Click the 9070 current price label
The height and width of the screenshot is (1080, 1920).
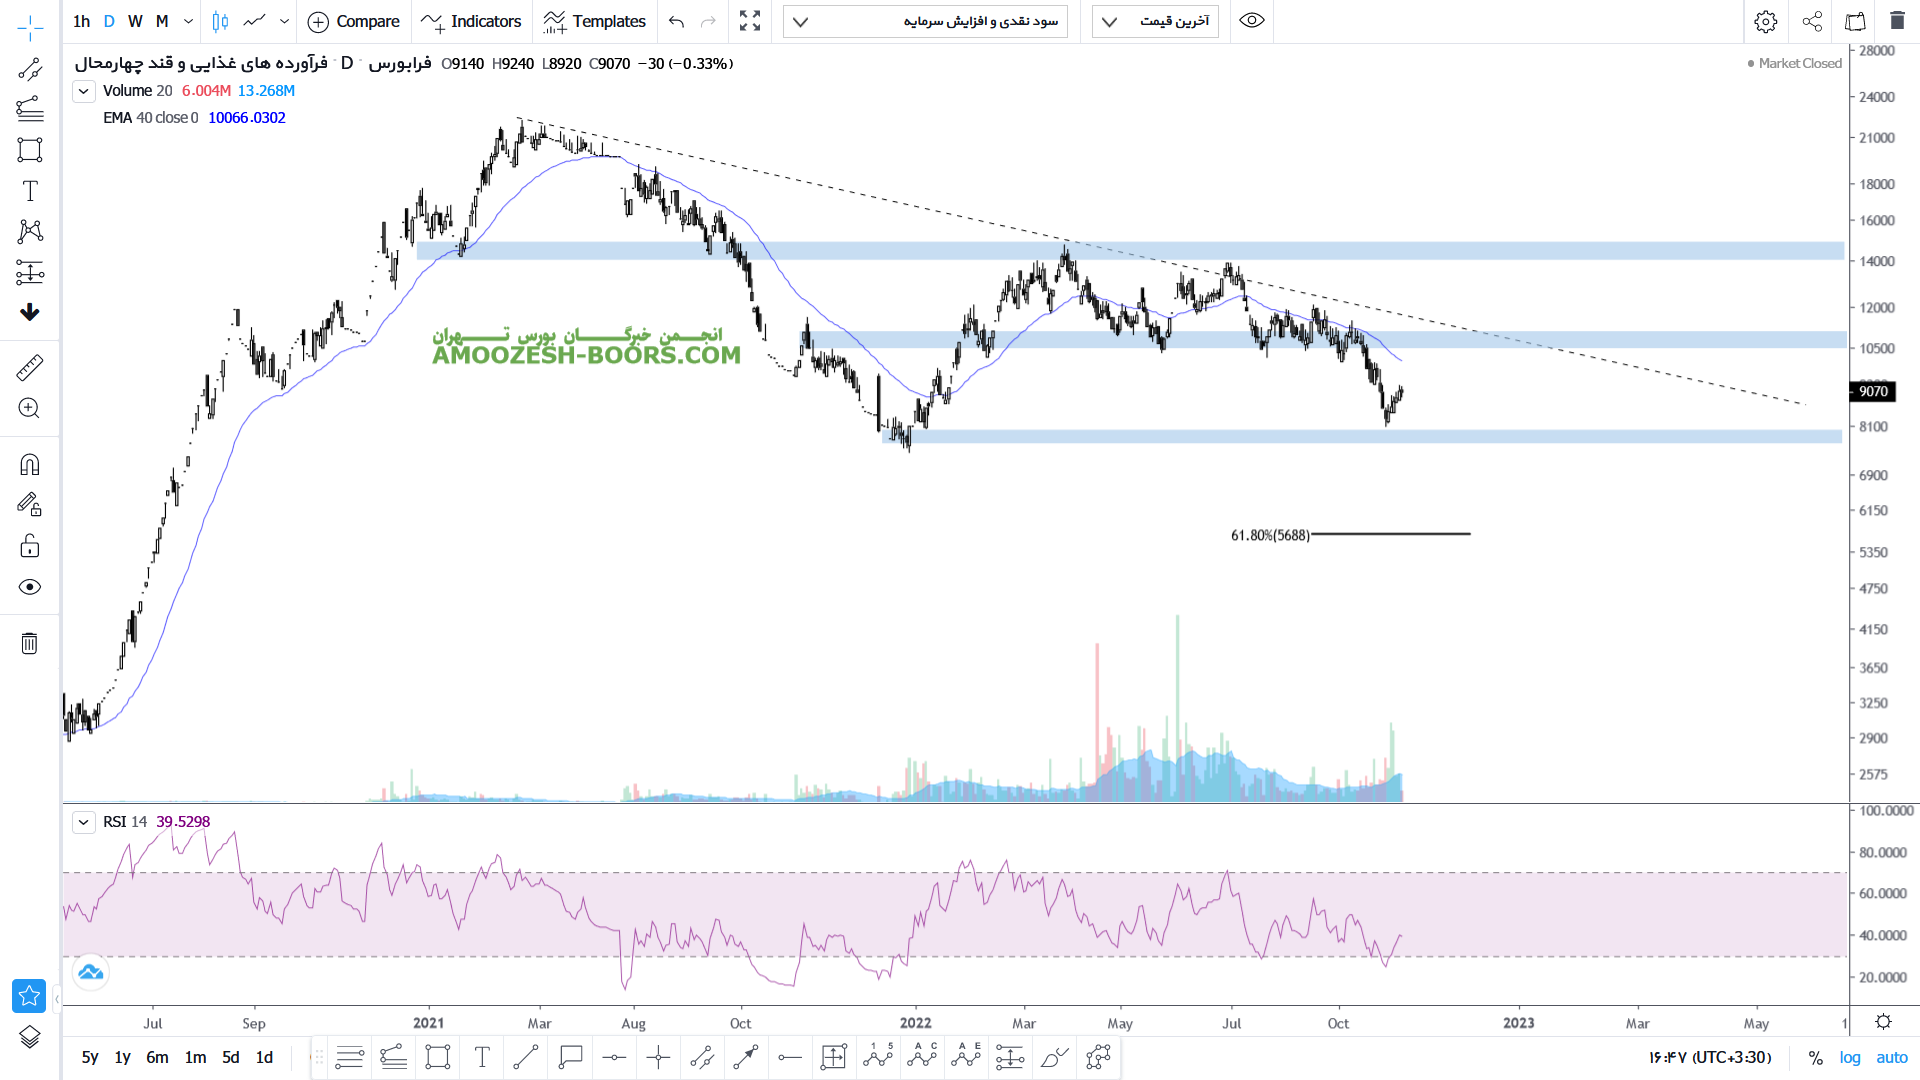(x=1873, y=391)
